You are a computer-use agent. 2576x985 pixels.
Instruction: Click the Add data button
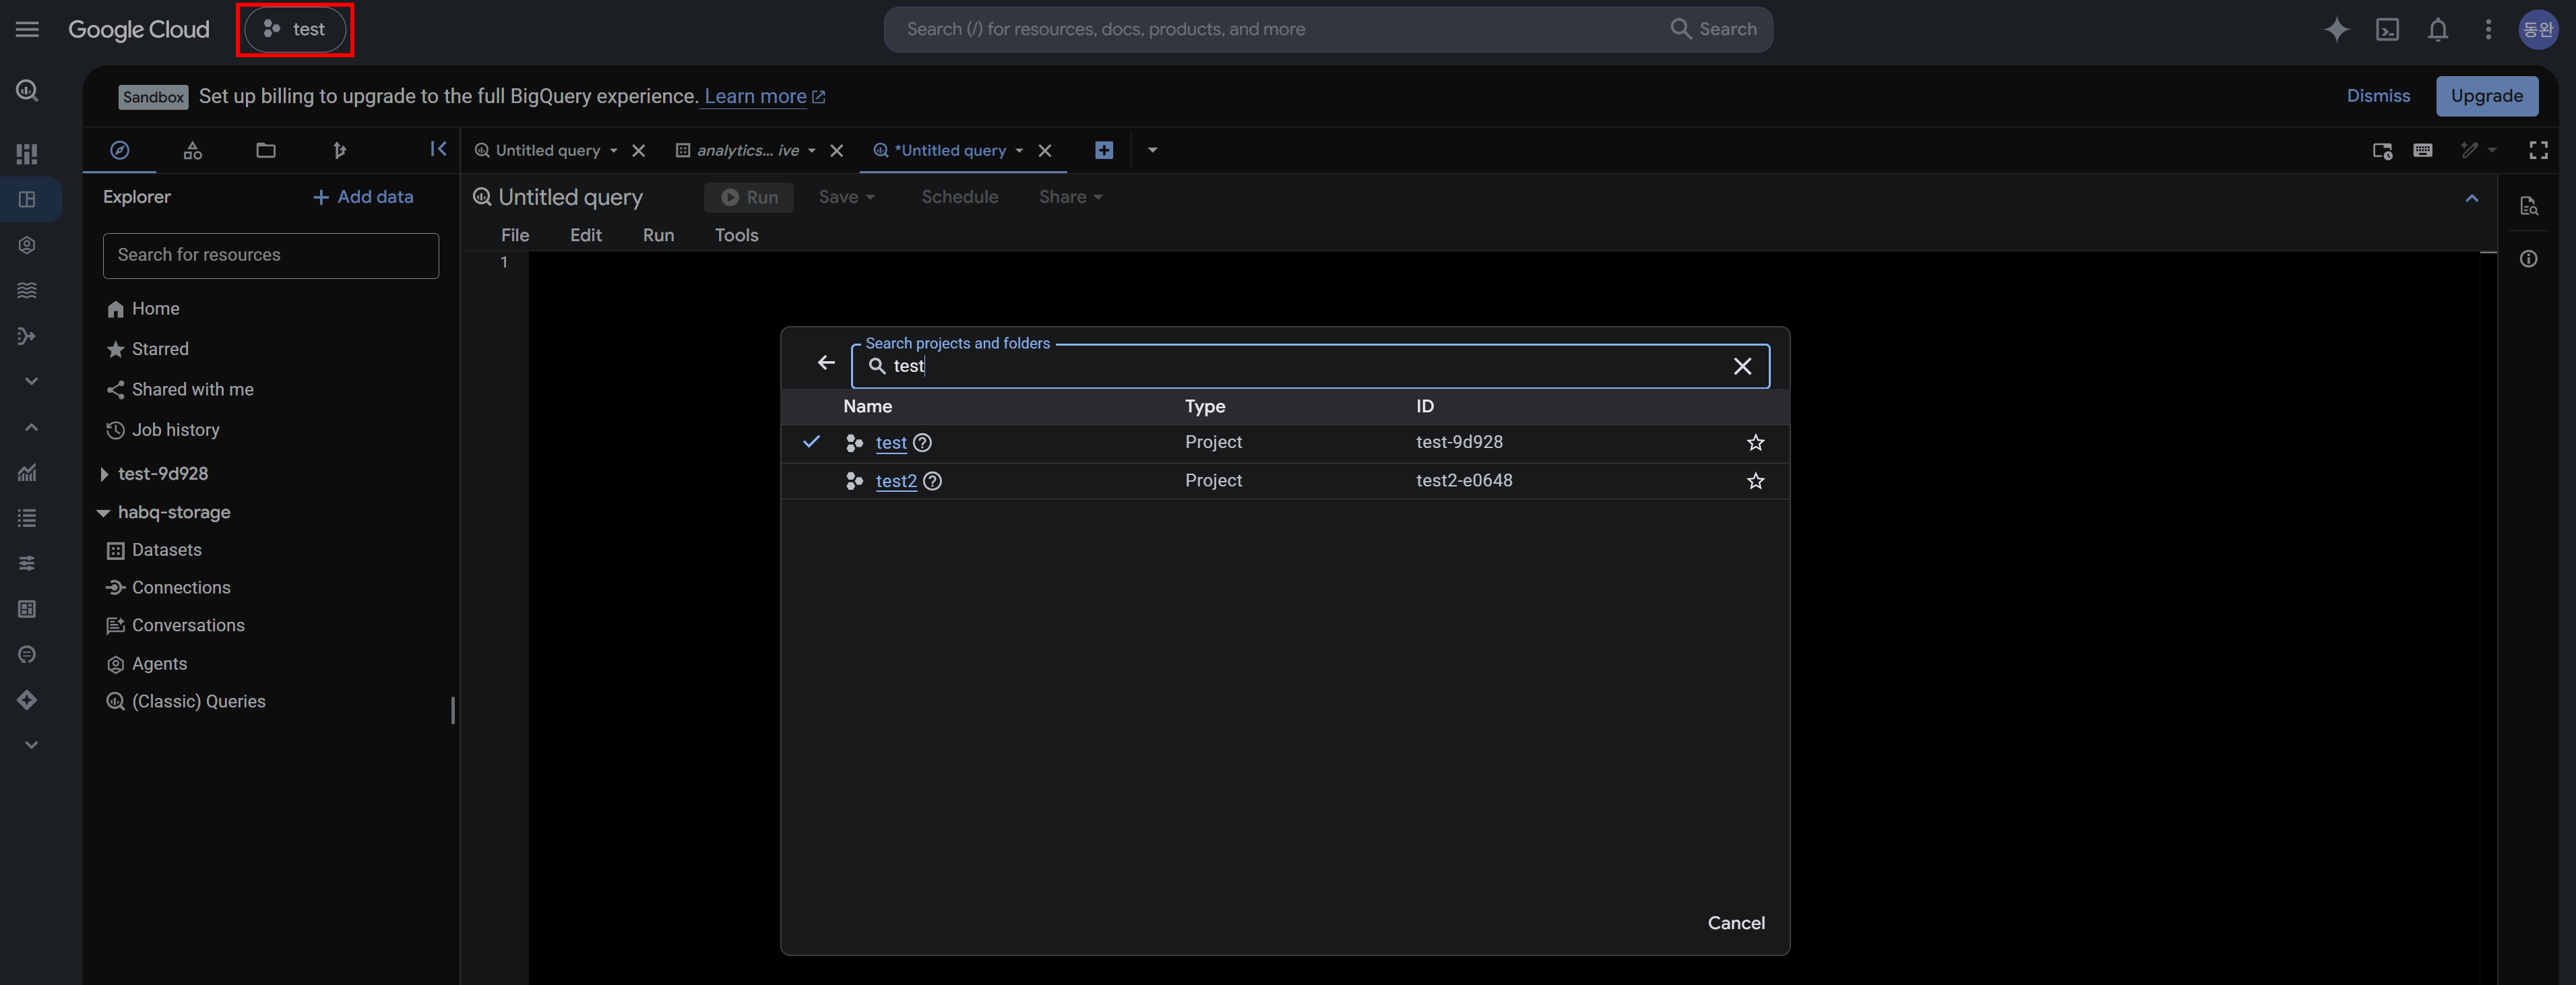click(363, 197)
